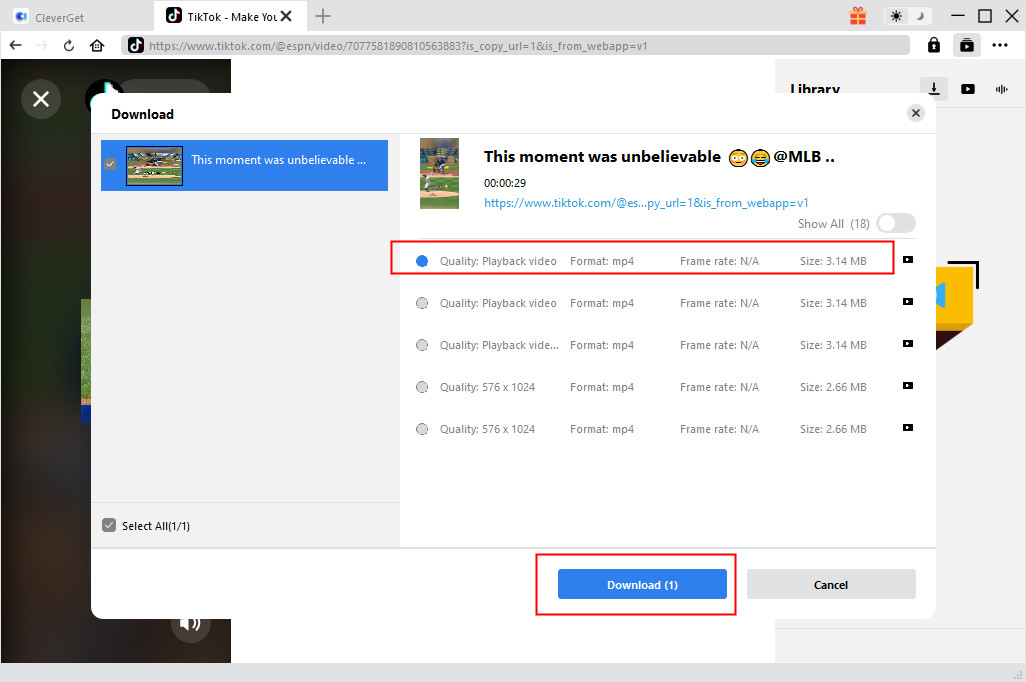Reload the current page

click(69, 45)
